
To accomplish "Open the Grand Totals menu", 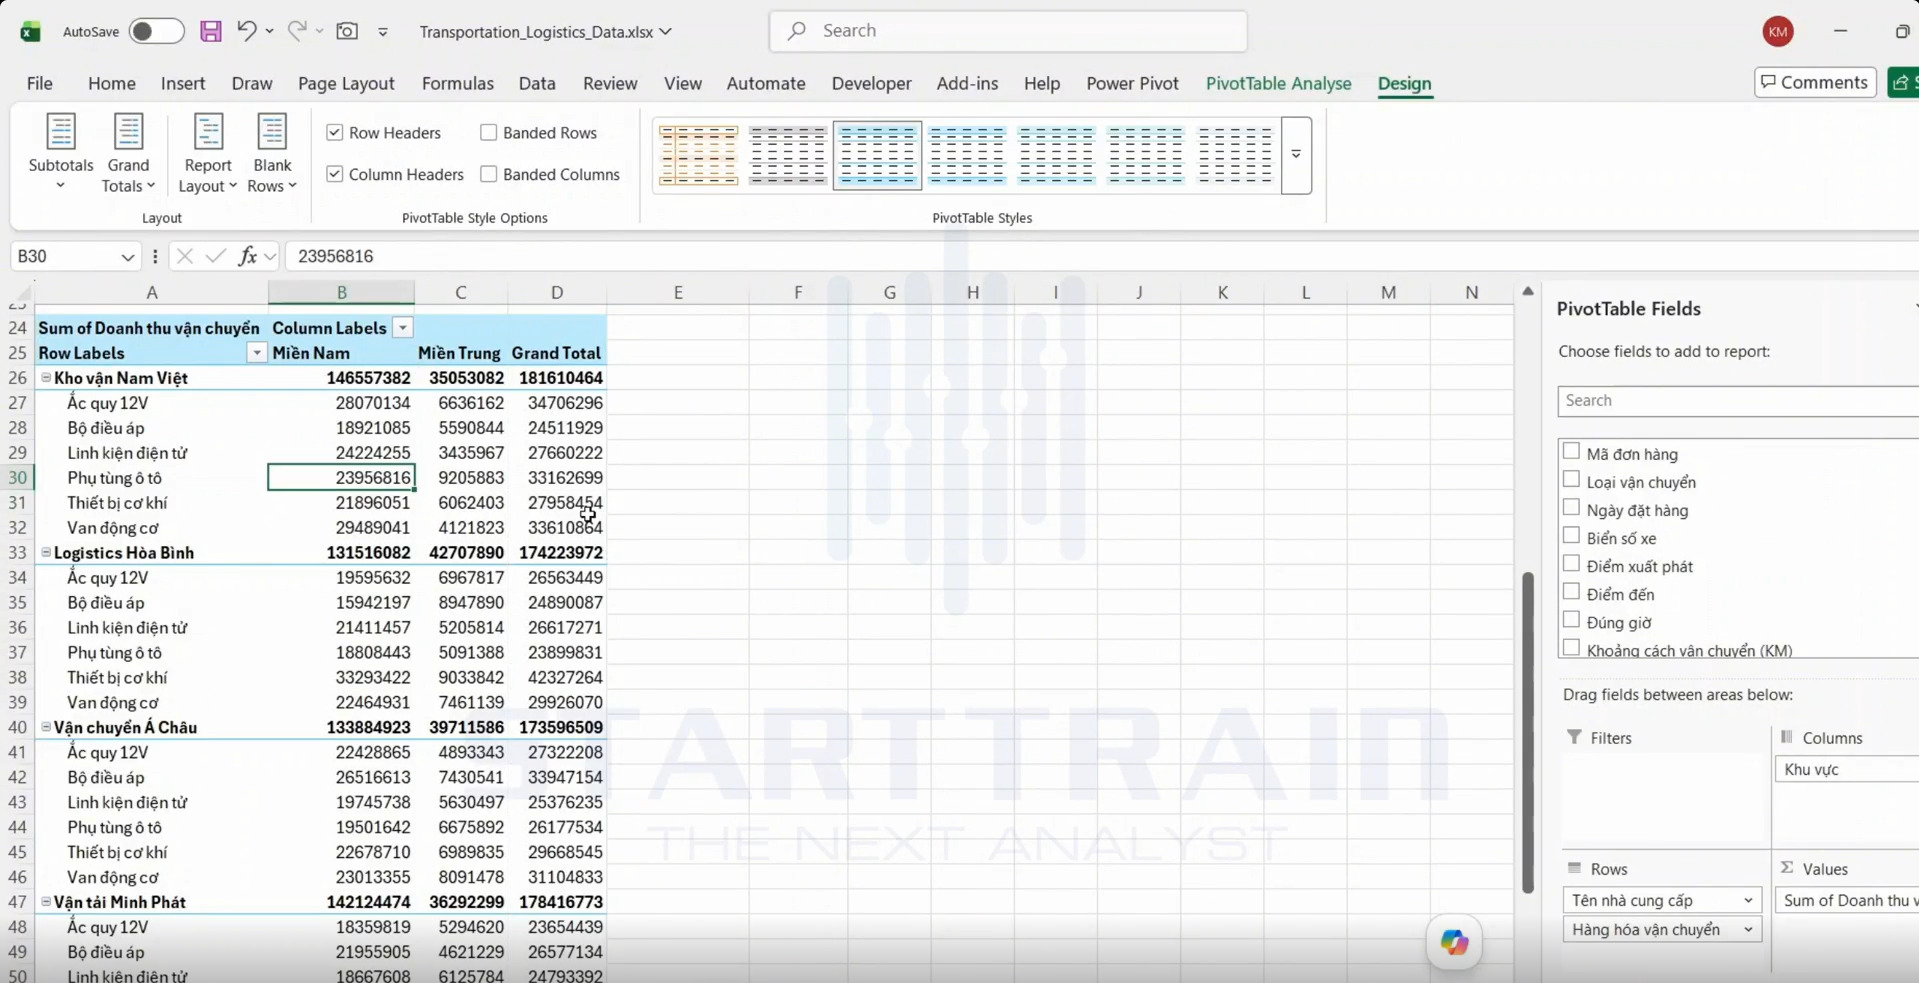I will [128, 152].
